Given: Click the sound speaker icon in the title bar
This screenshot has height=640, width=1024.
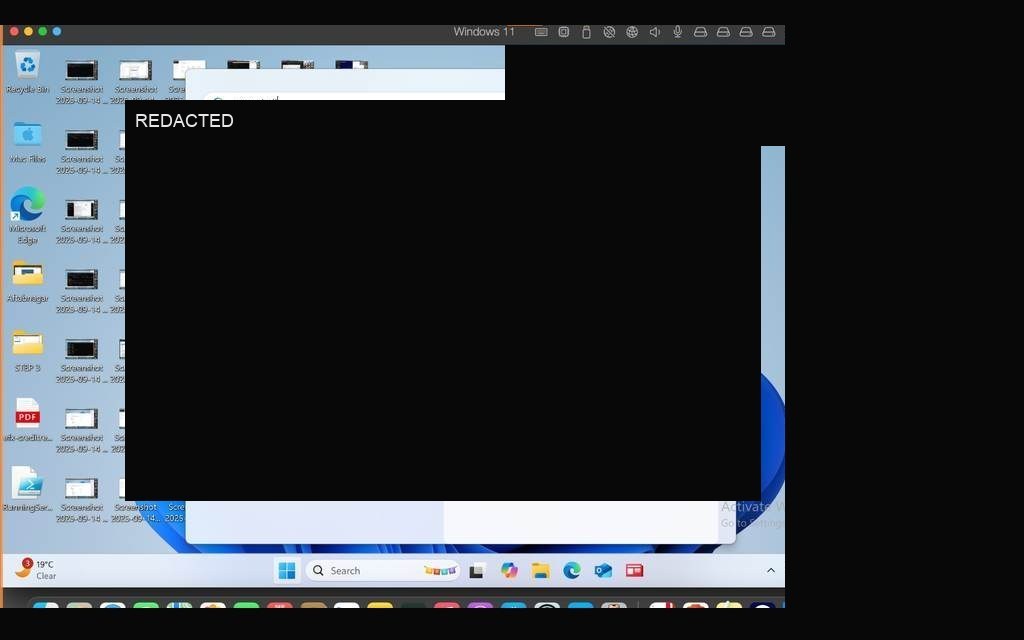Looking at the screenshot, I should click(x=654, y=31).
